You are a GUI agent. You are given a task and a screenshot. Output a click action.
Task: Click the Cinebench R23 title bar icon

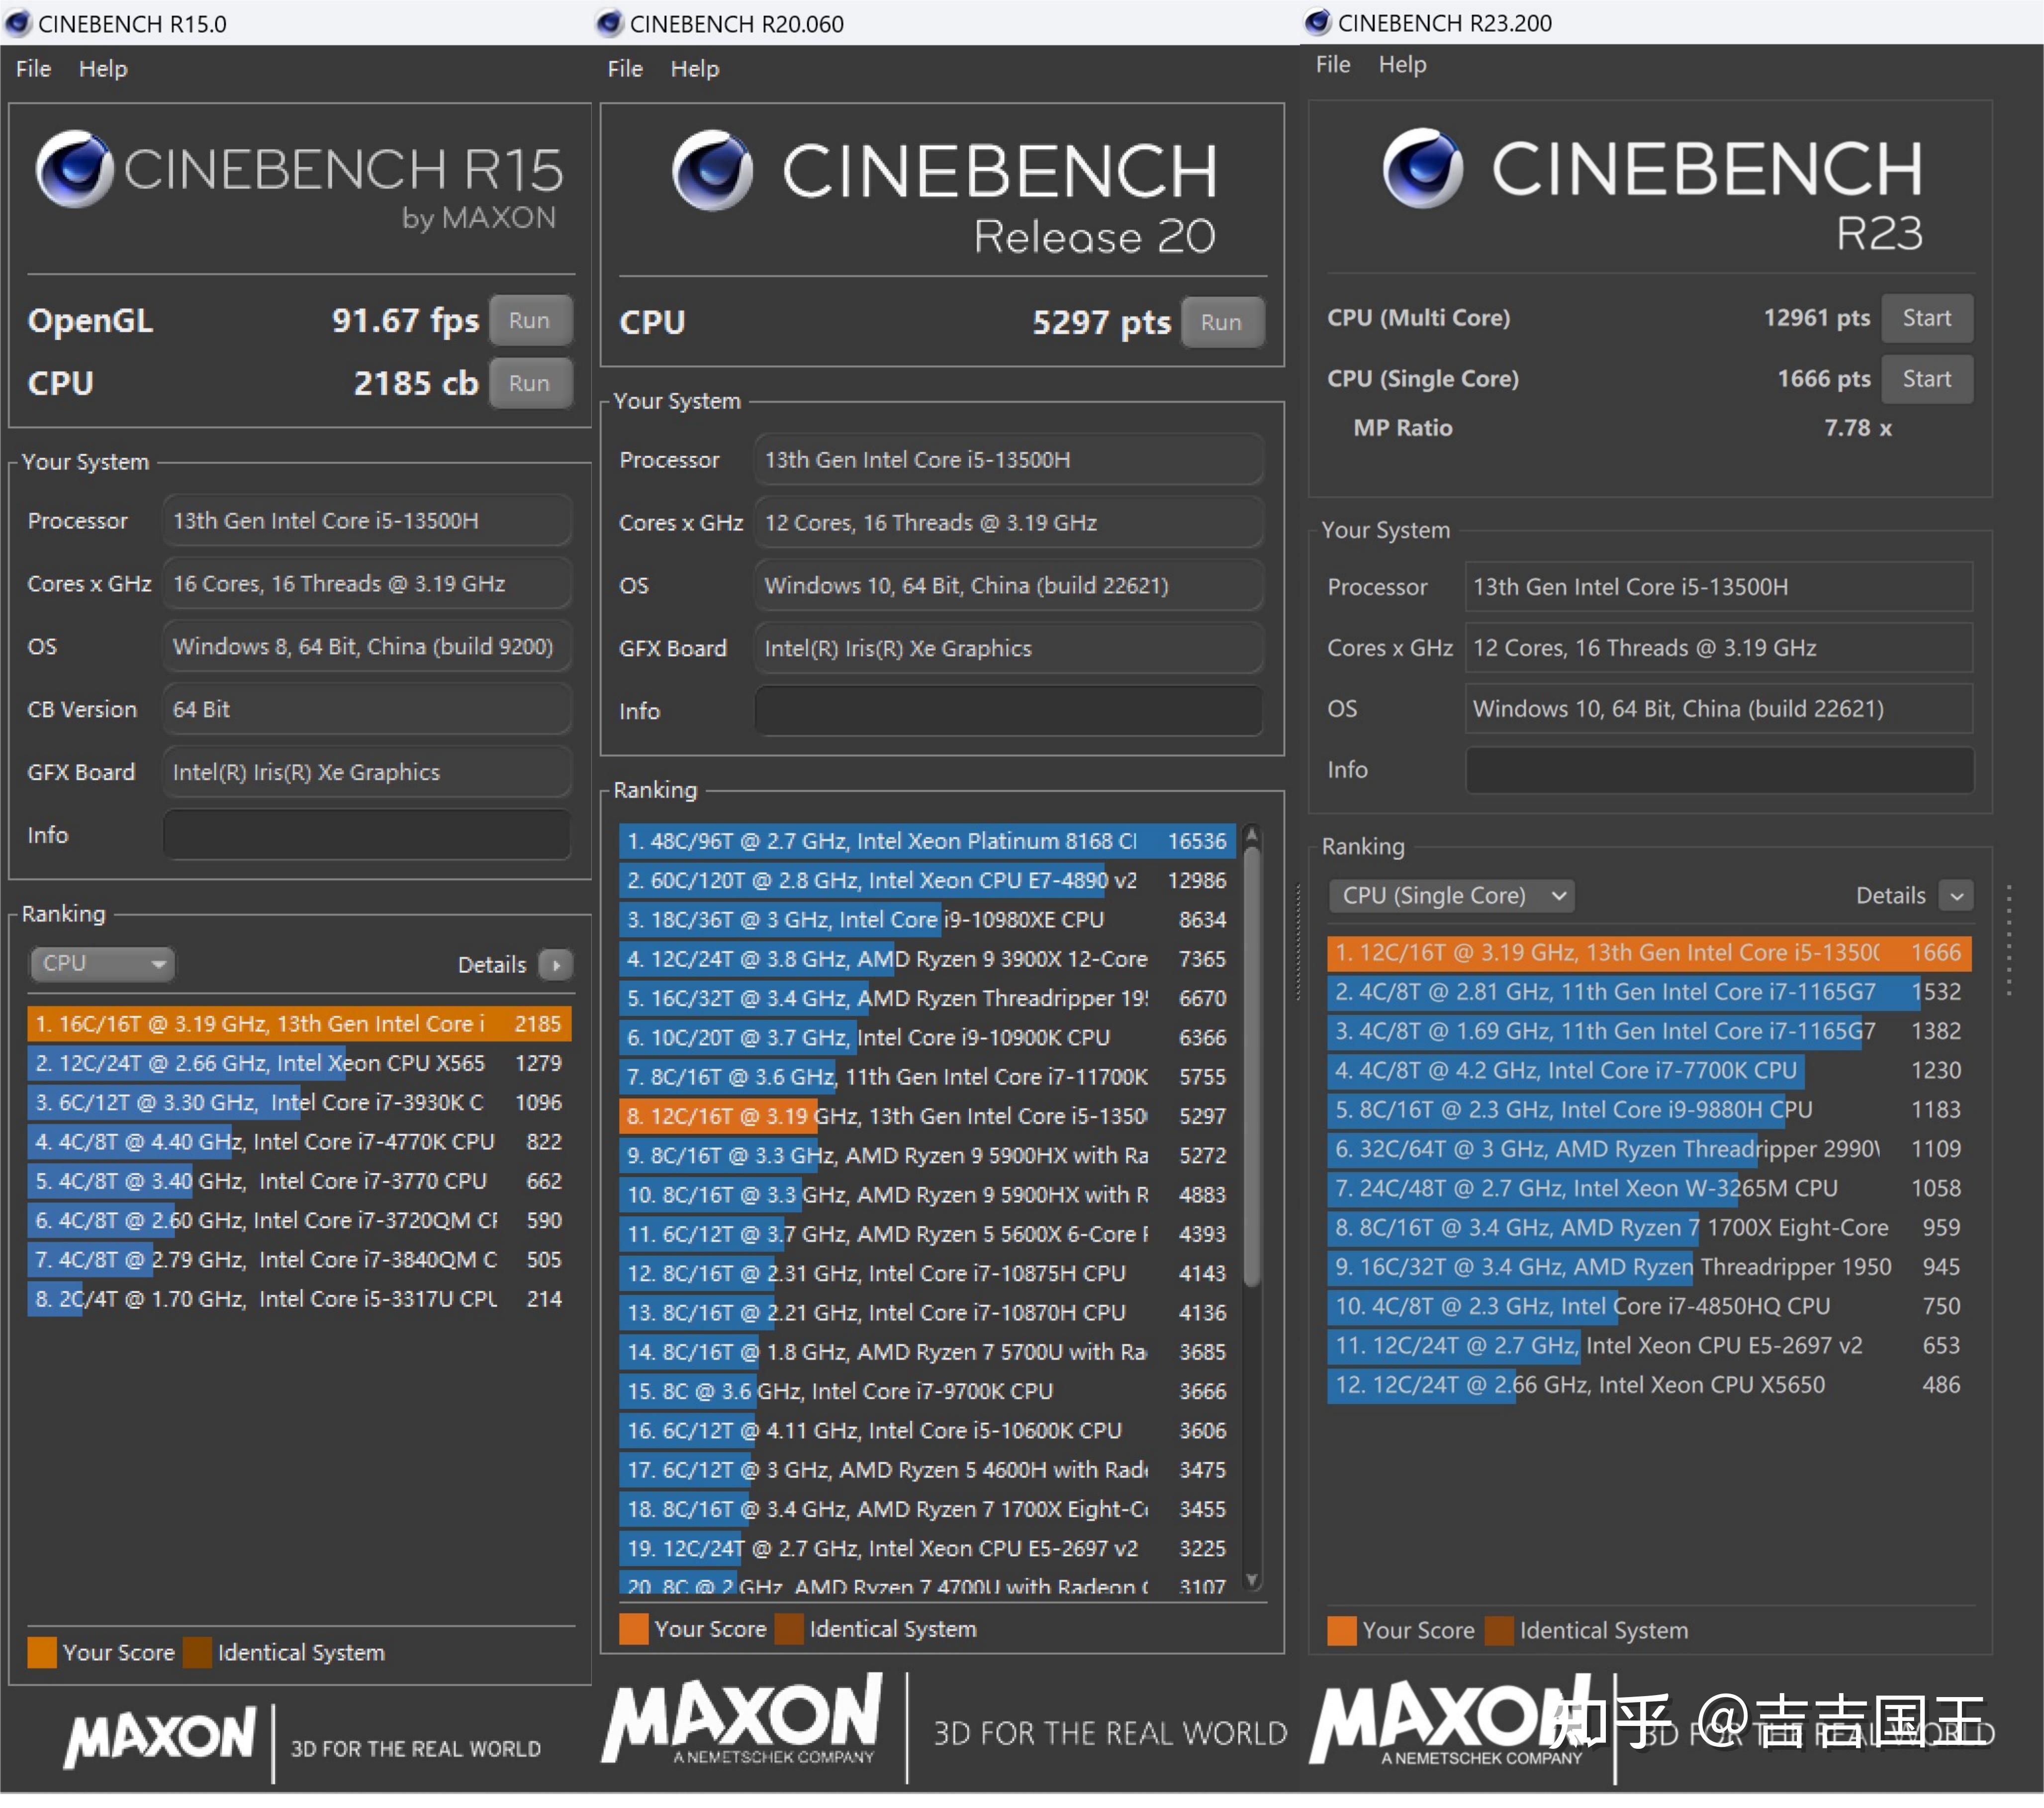pos(1317,22)
